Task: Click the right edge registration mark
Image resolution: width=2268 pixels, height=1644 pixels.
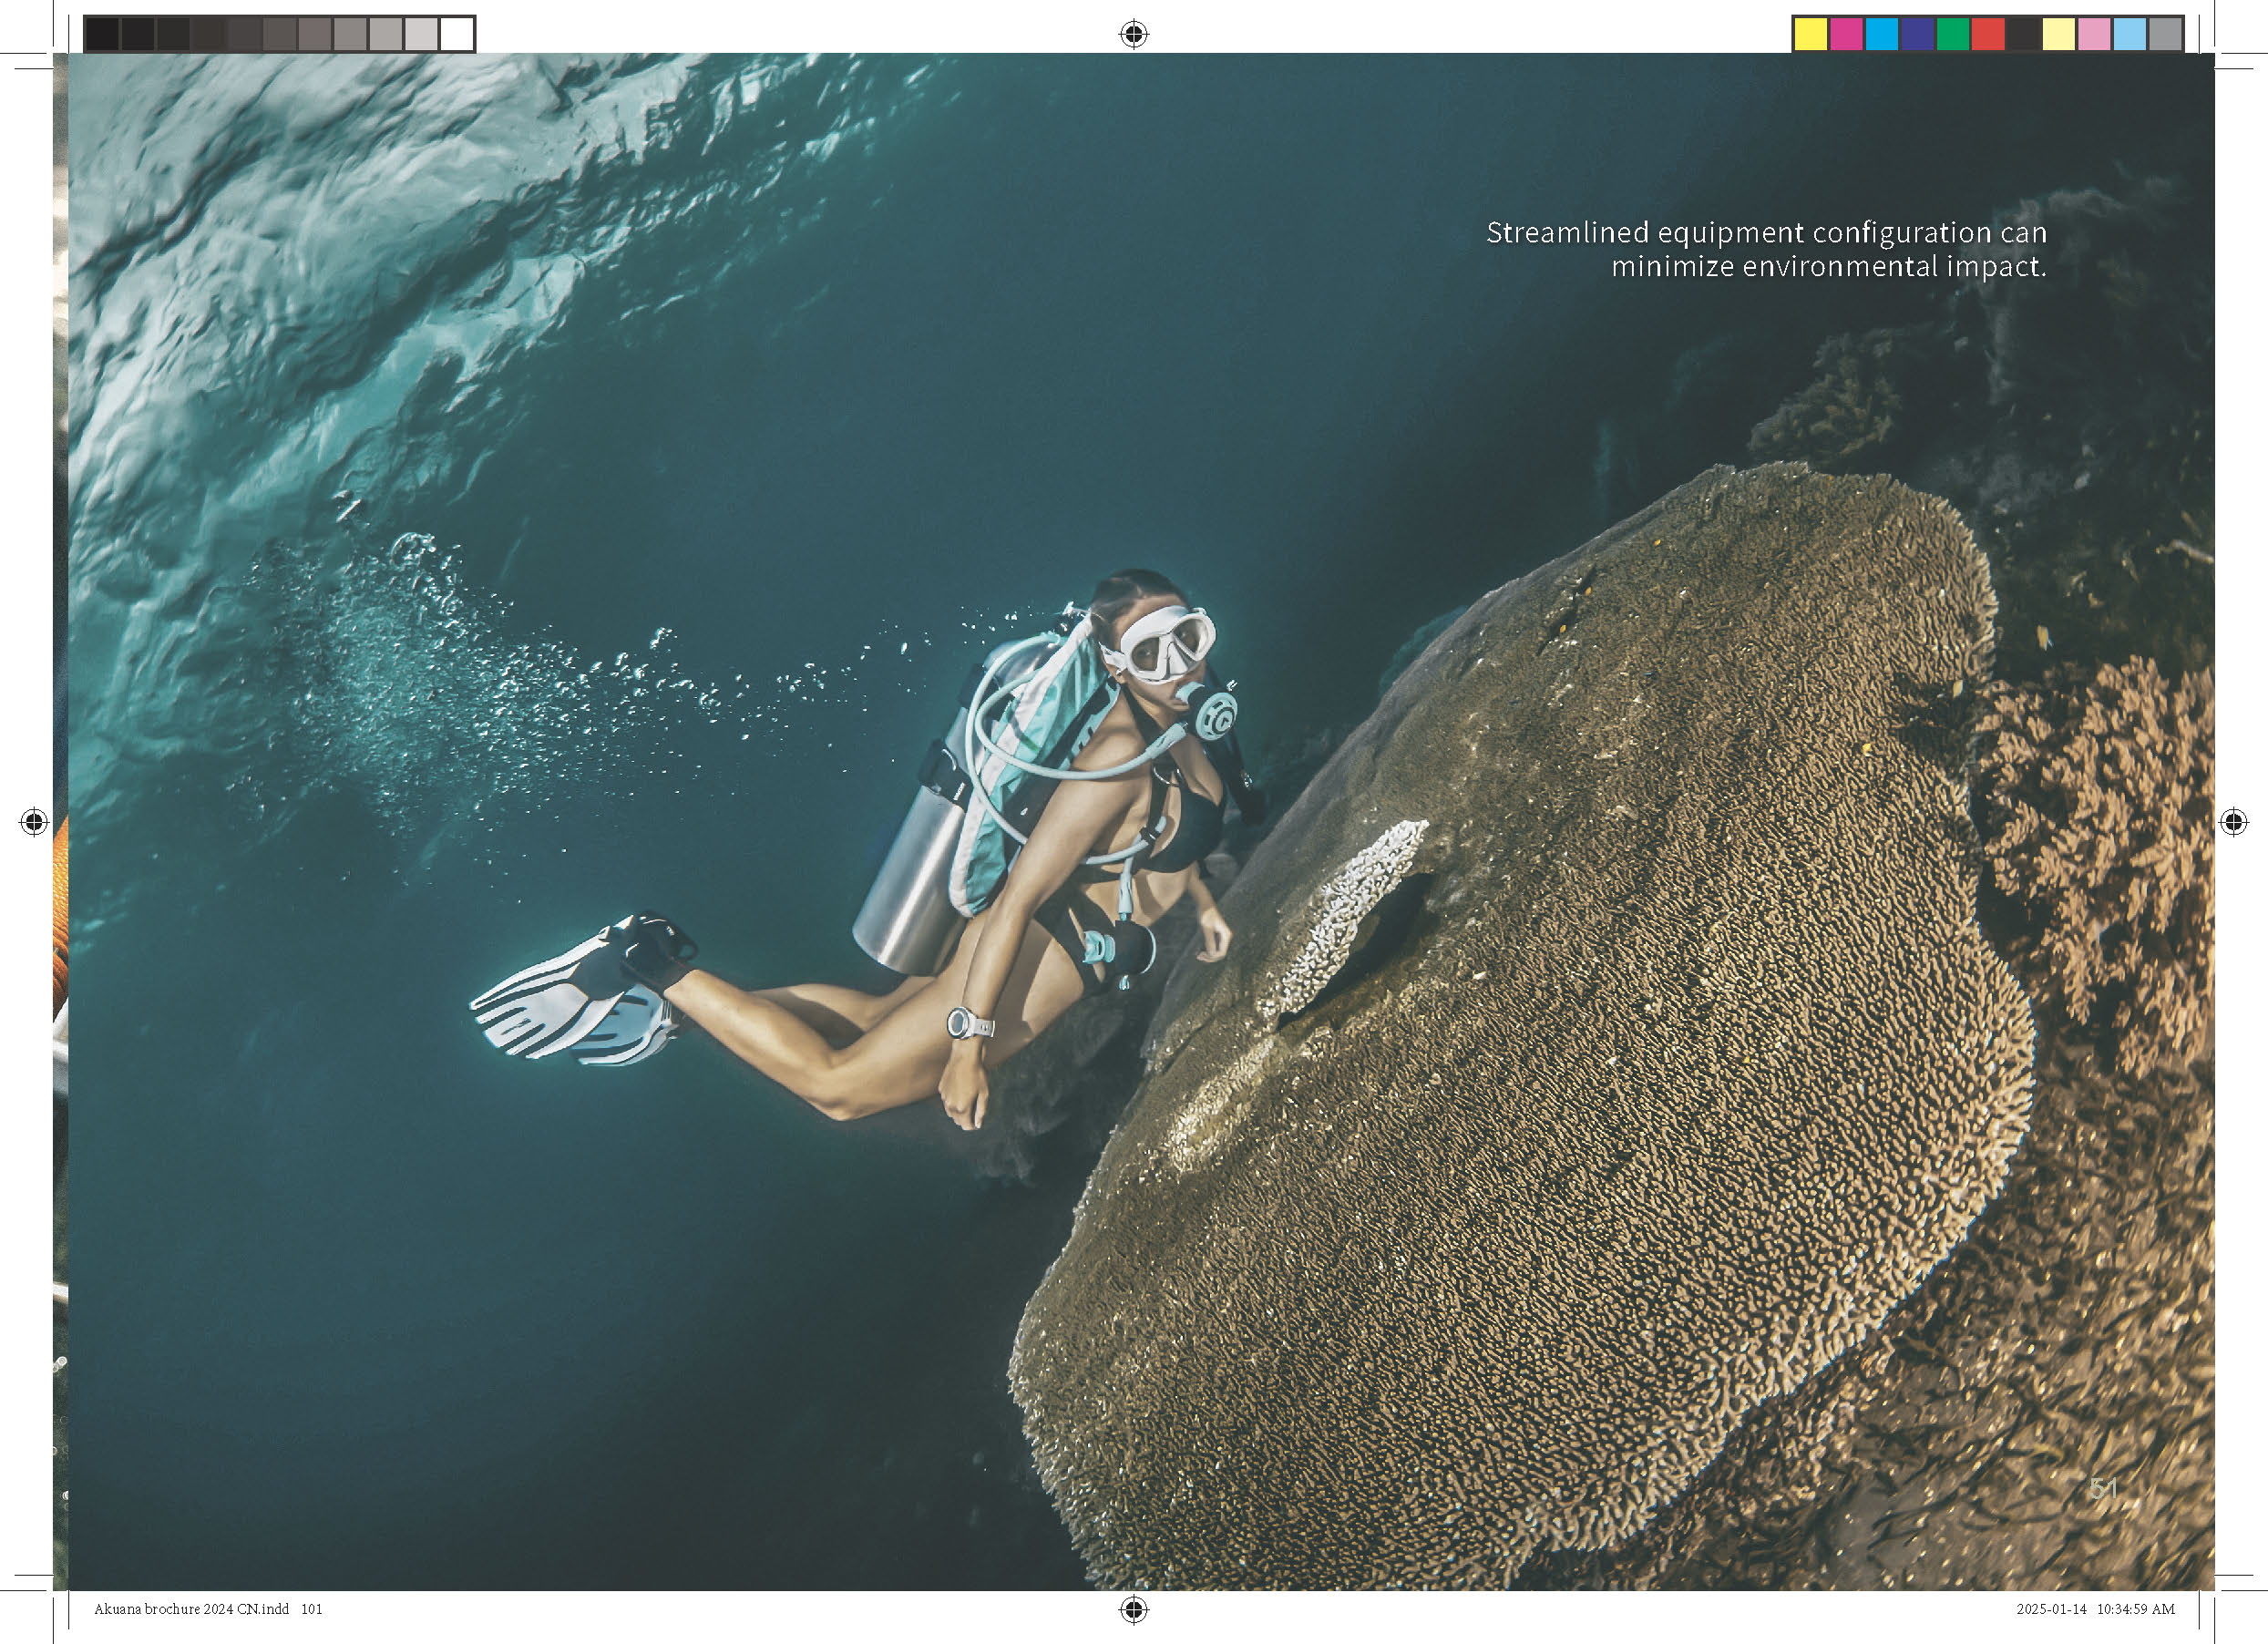Action: [2233, 822]
